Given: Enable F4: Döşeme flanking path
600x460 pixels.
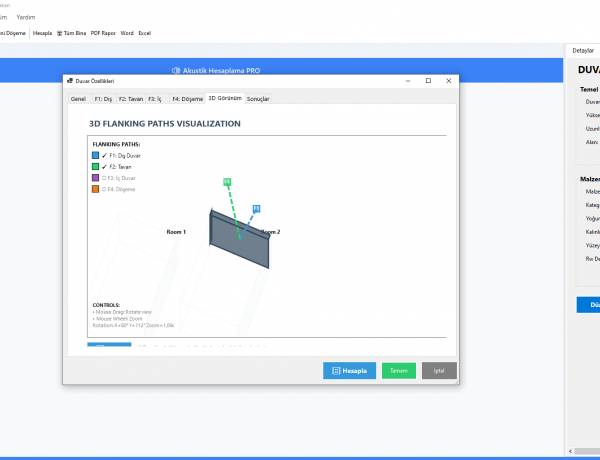Looking at the screenshot, I should (x=103, y=189).
